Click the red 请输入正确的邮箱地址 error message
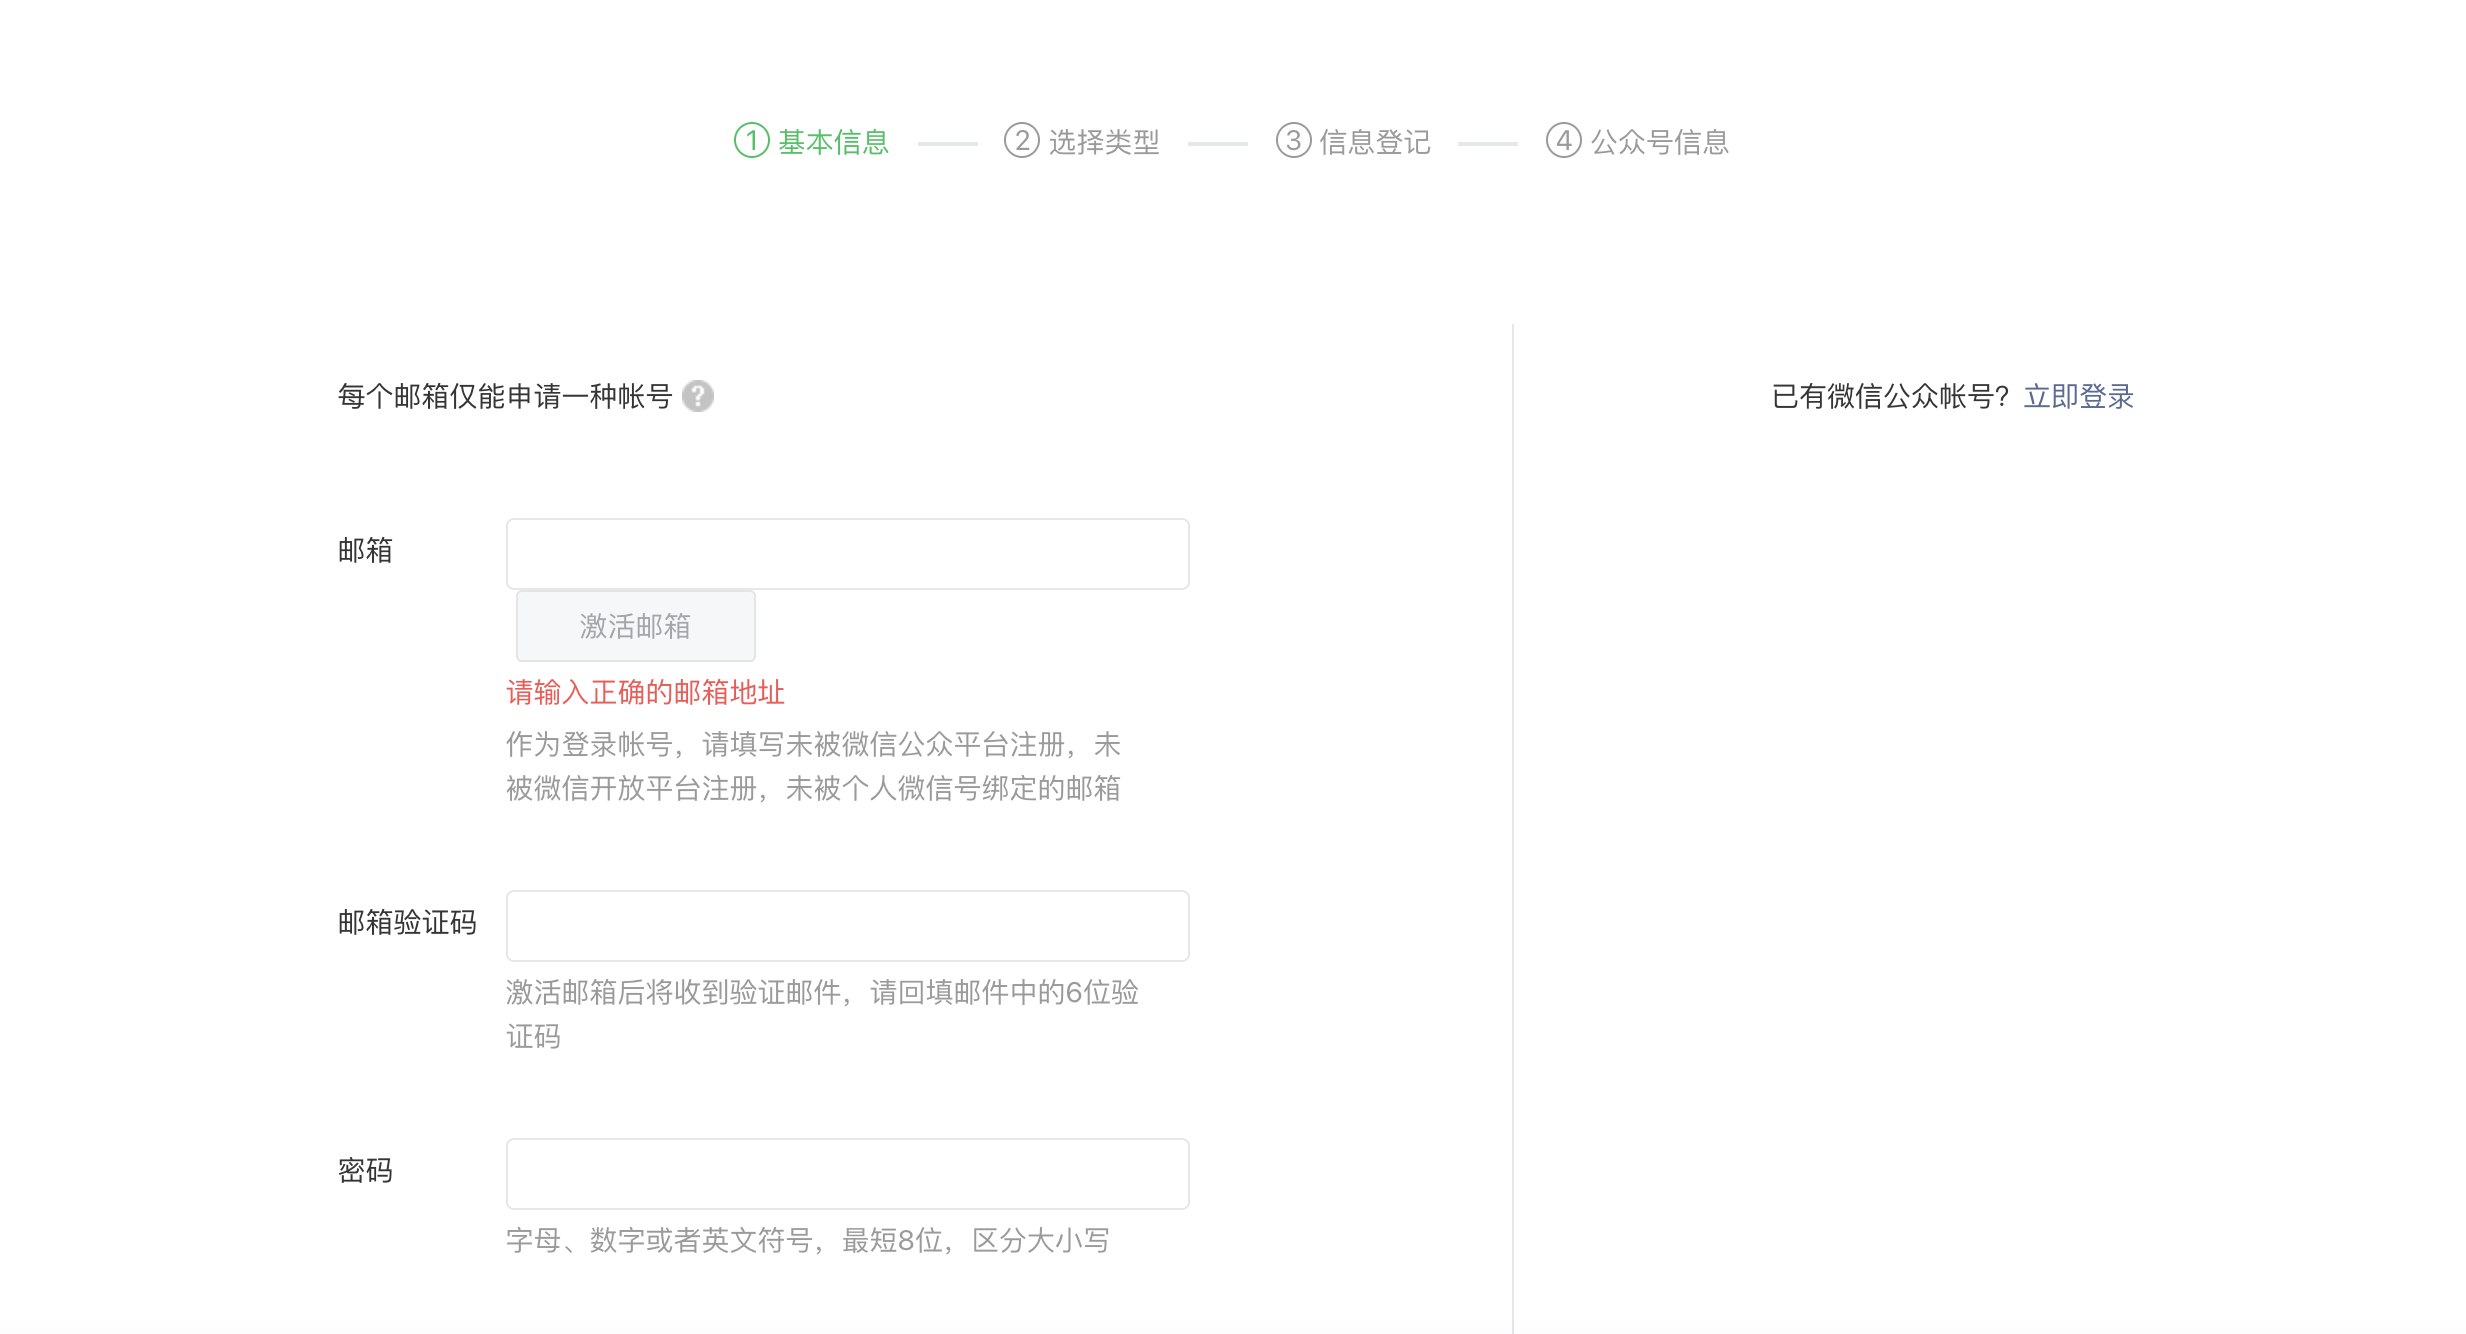Image resolution: width=2466 pixels, height=1334 pixels. [x=645, y=692]
